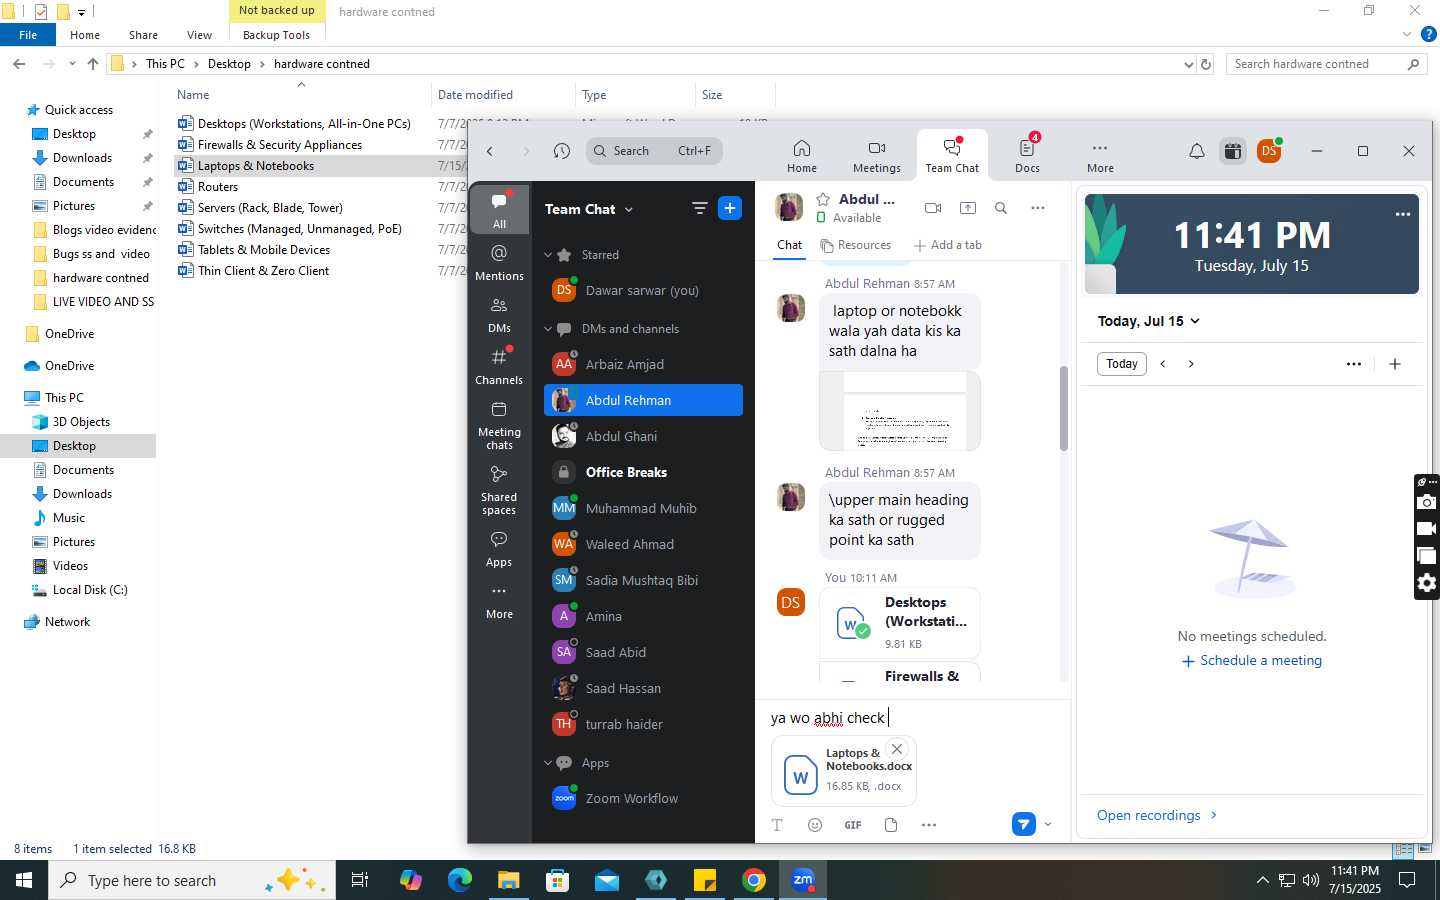Image resolution: width=1440 pixels, height=900 pixels.
Task: Click the blue new chat plus button
Action: (x=730, y=208)
